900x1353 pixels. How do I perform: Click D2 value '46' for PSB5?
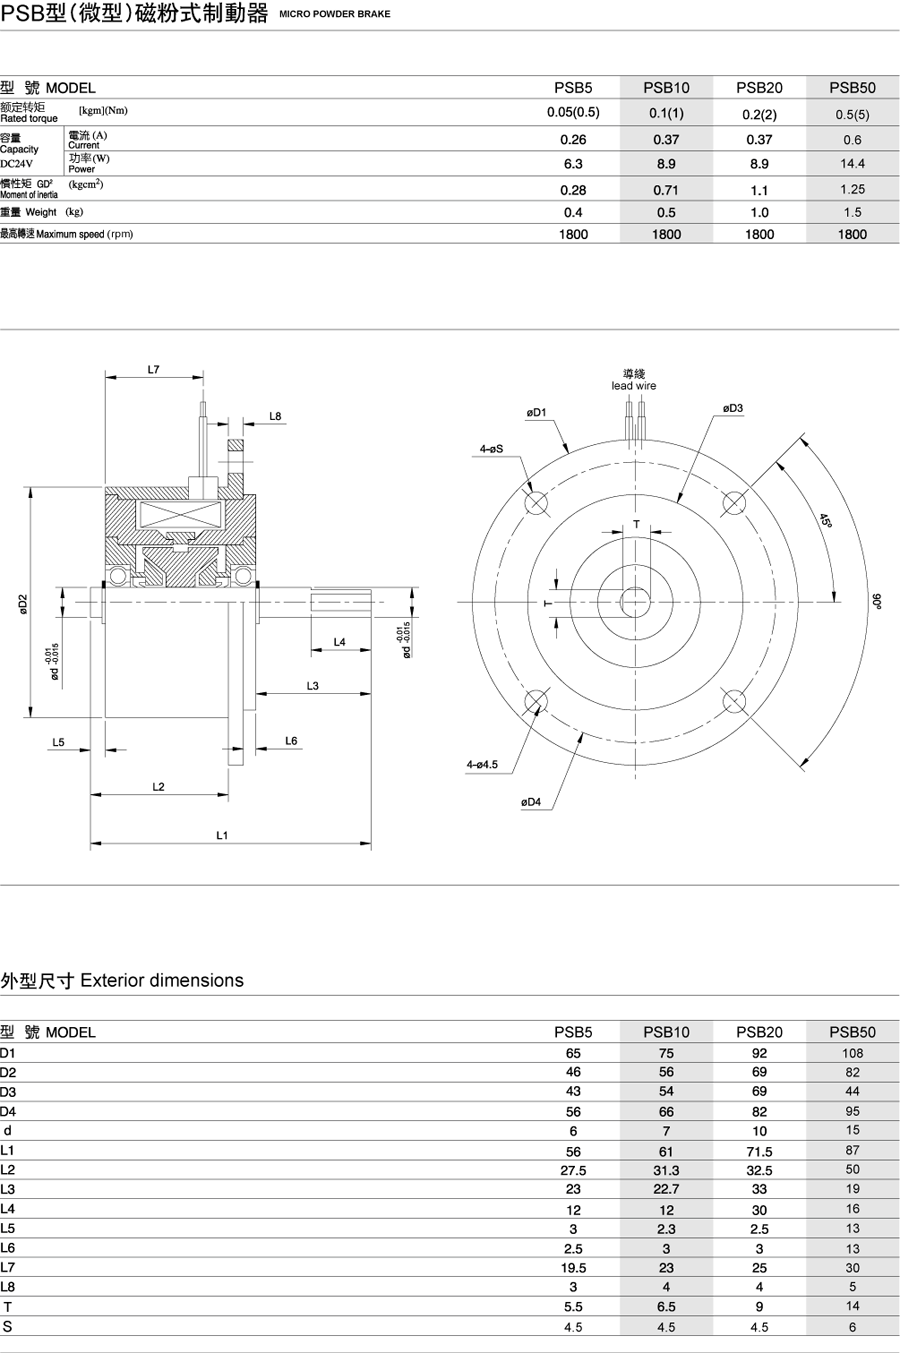click(x=573, y=1072)
